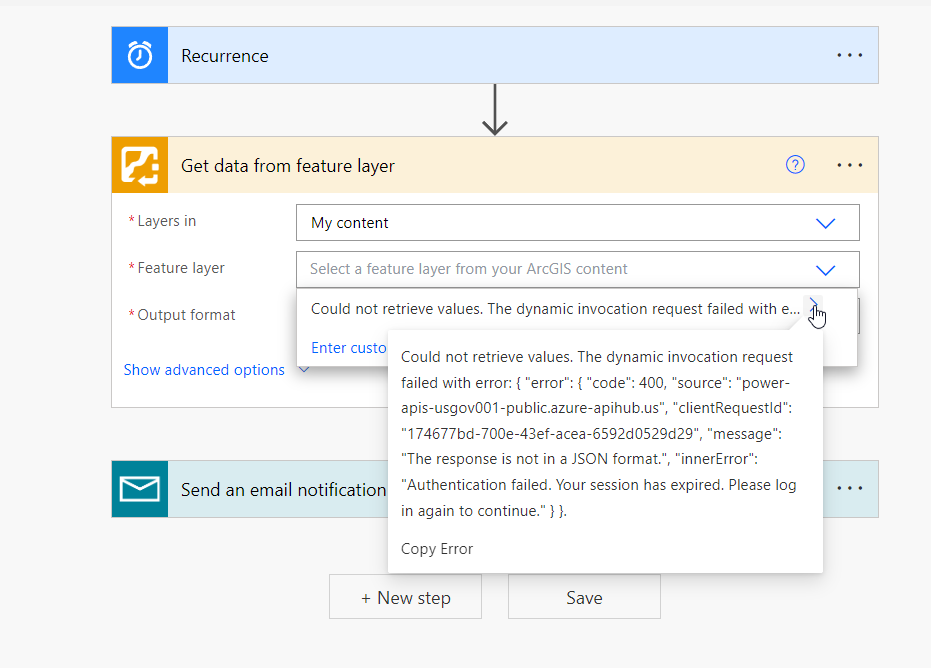Click Copy Error in the tooltip
The height and width of the screenshot is (668, 931).
click(x=437, y=548)
